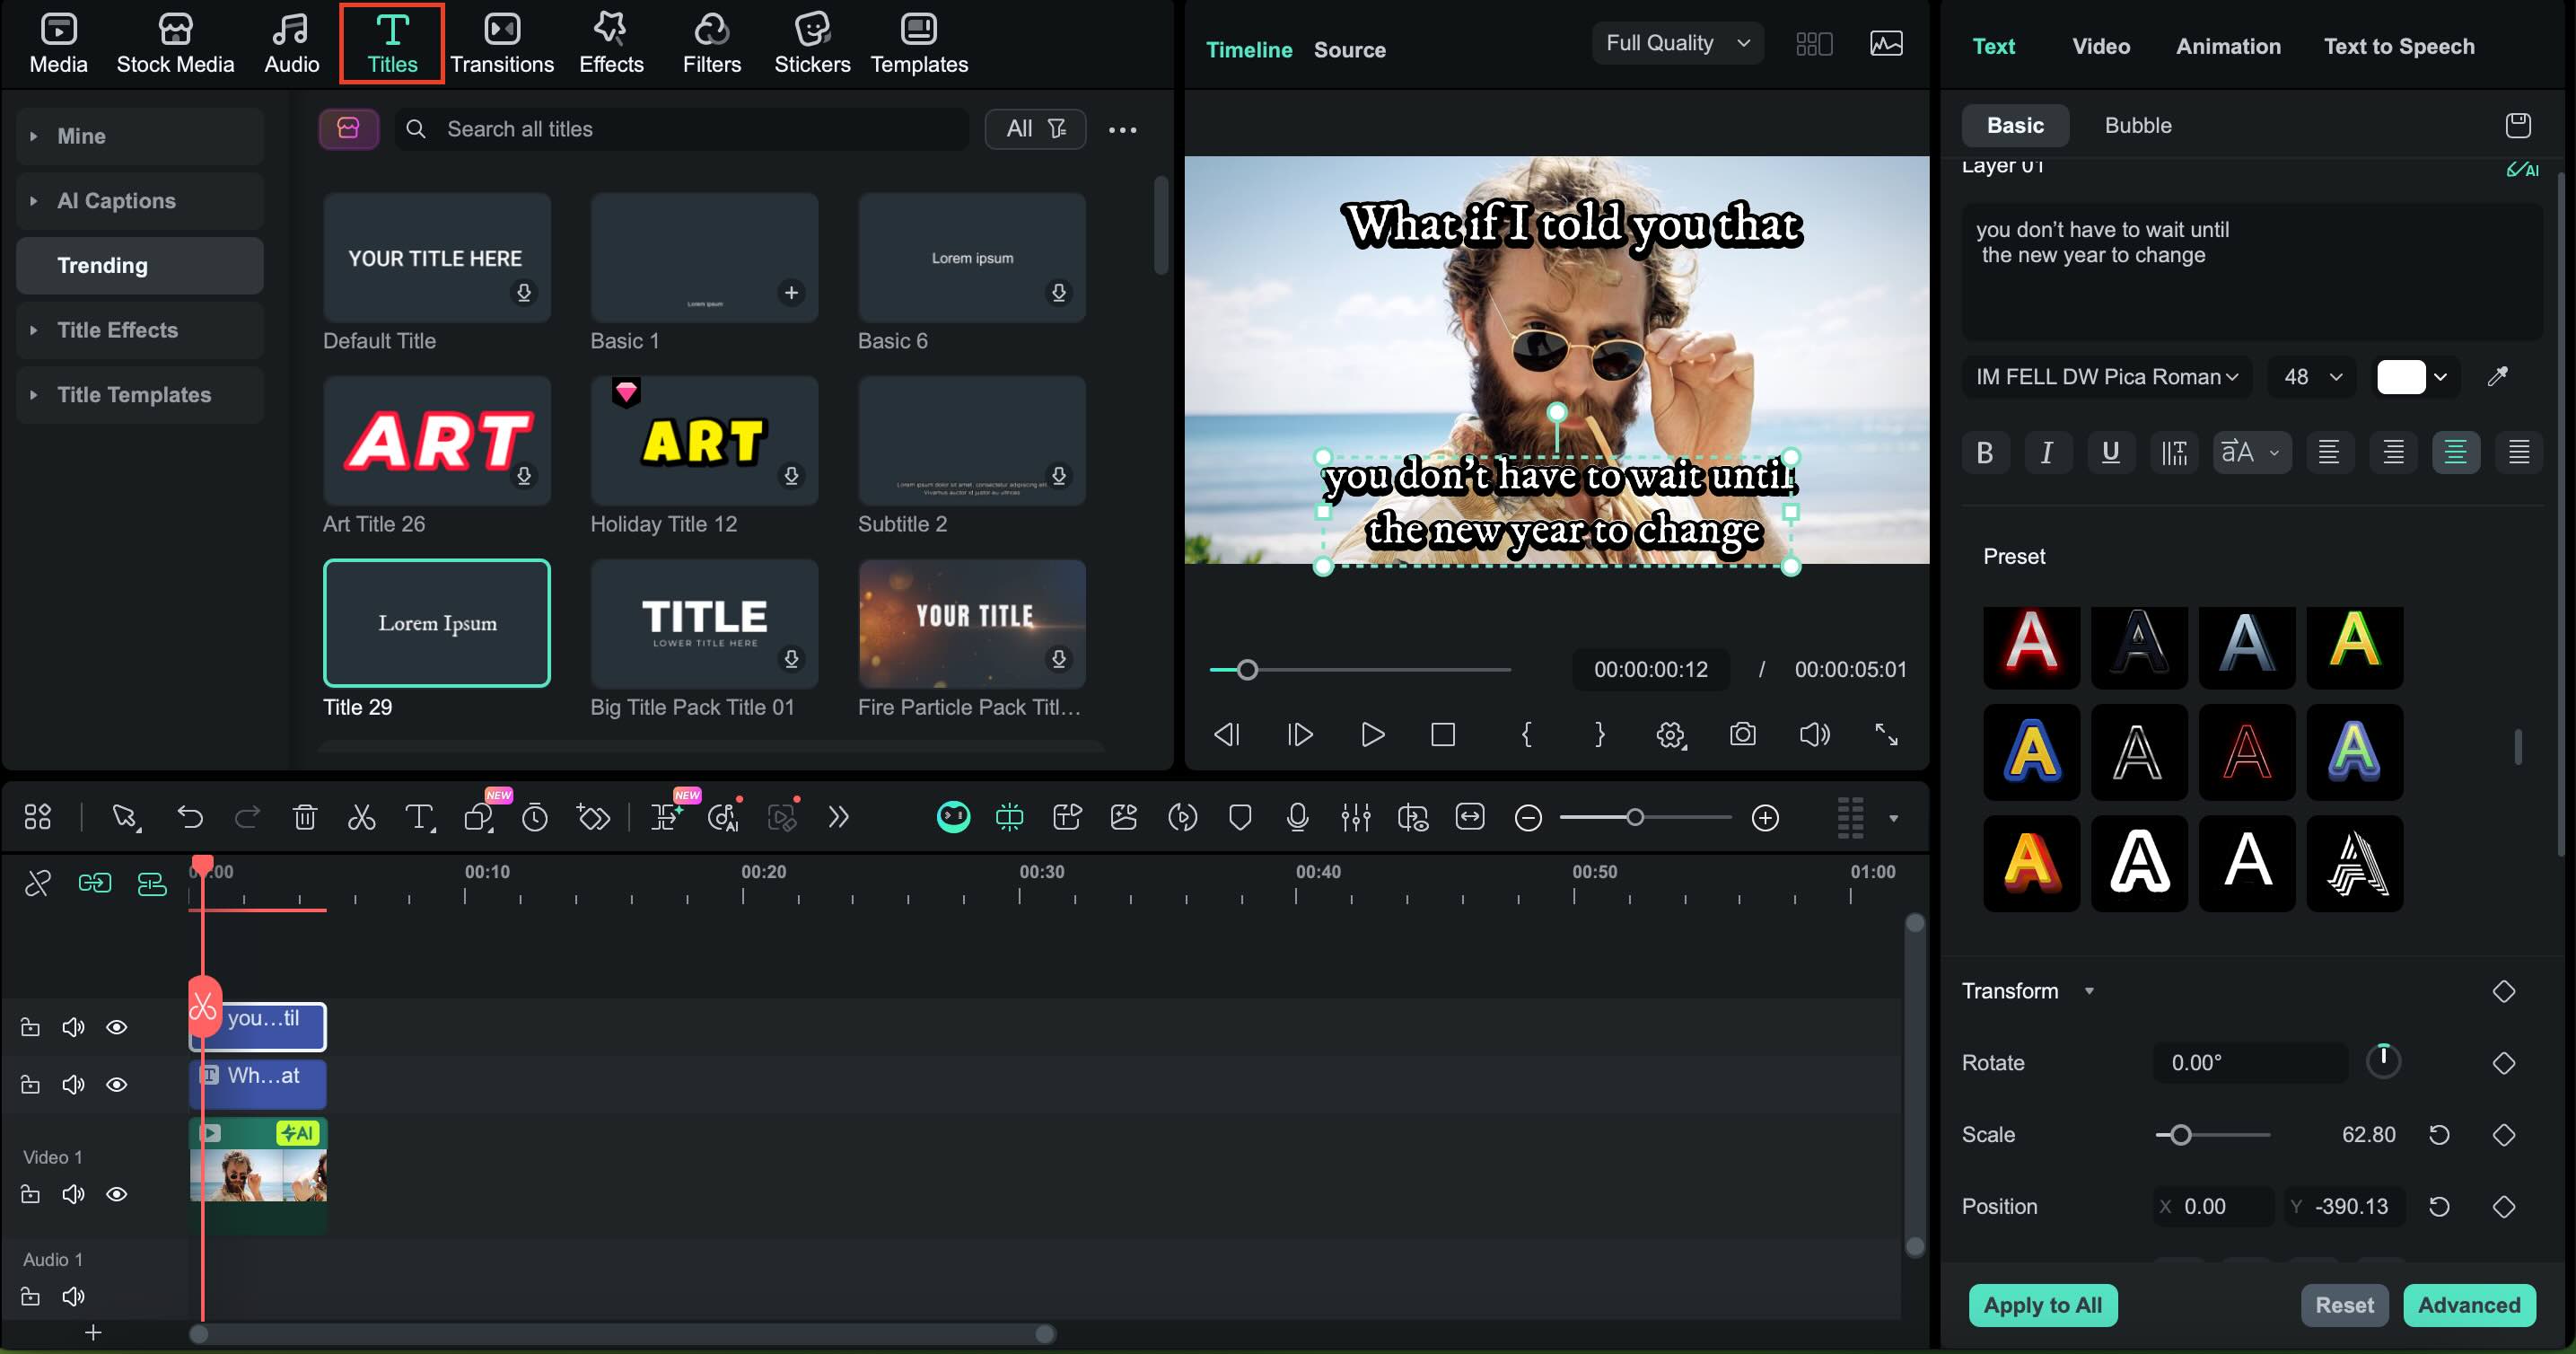Click the delete trash icon
Screen dimensions: 2576x1354
click(304, 818)
